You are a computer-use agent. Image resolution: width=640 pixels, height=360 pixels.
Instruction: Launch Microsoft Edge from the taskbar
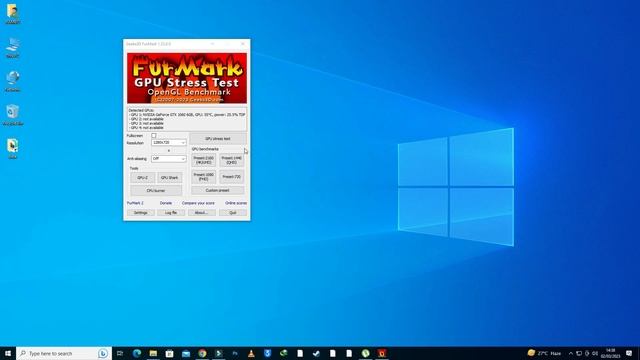click(137, 353)
